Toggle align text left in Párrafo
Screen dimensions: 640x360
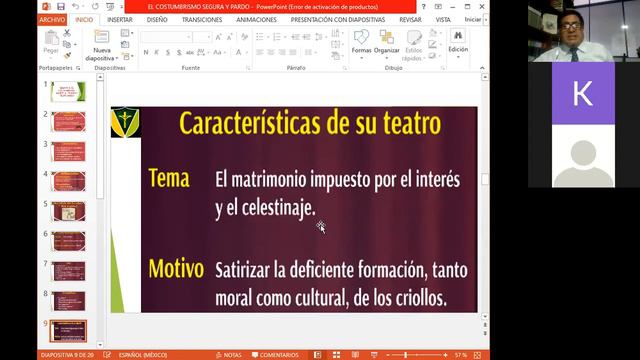[260, 52]
